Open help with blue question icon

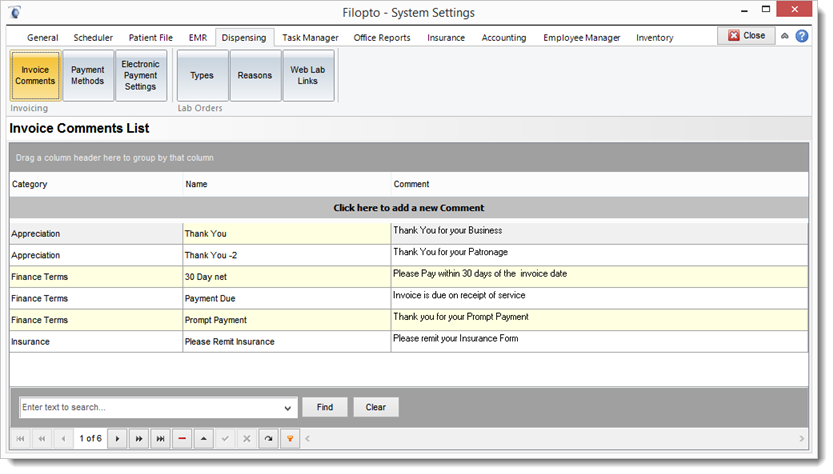tap(802, 36)
